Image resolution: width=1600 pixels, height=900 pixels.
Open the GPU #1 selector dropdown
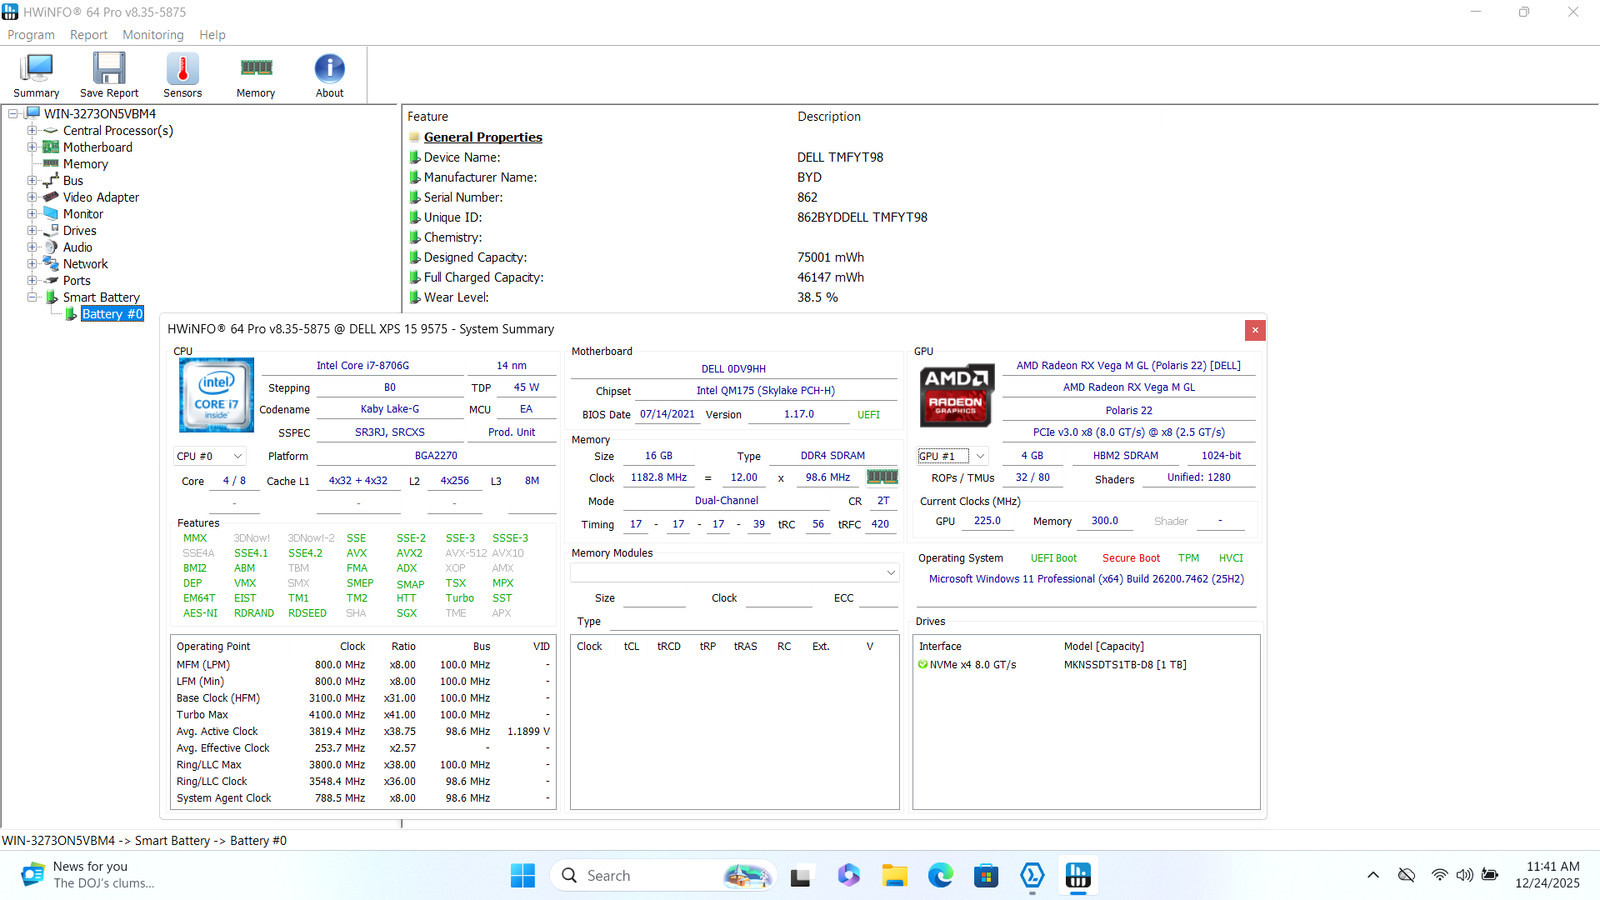tap(952, 456)
